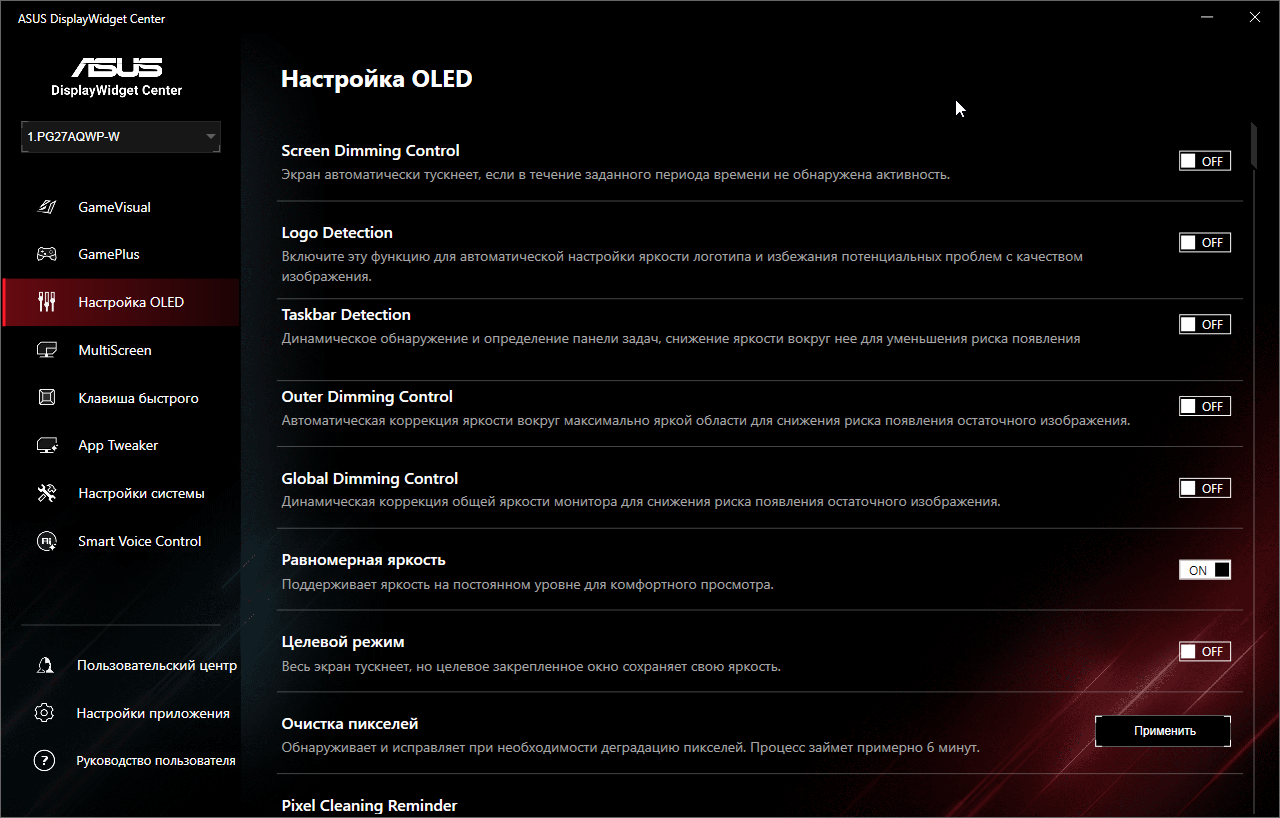Click the Pixel Cleaning Reminder heading
Image resolution: width=1280 pixels, height=818 pixels.
369,806
